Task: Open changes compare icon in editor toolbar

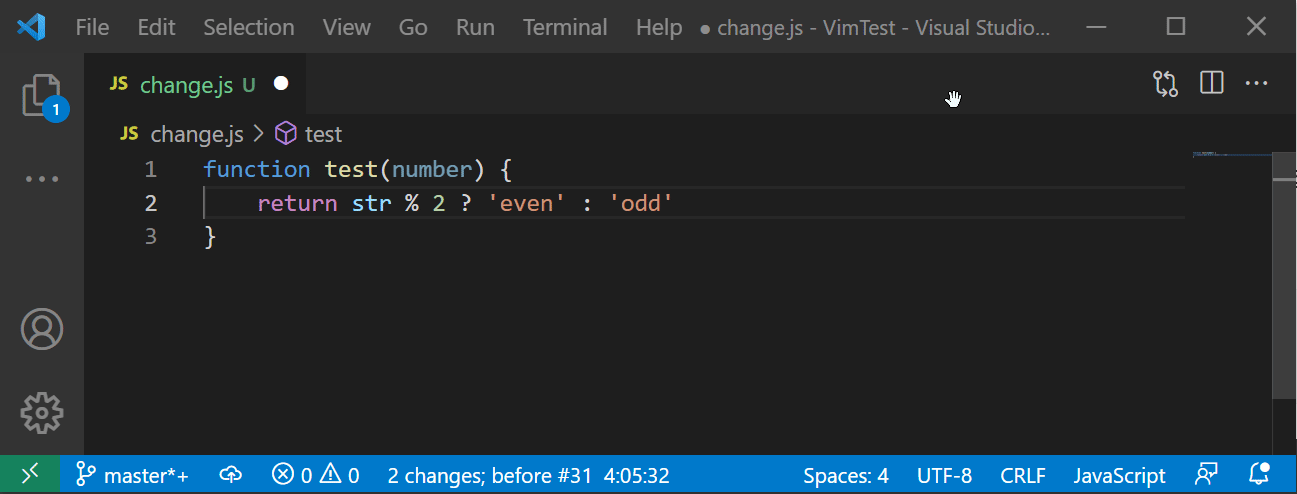Action: point(1166,84)
